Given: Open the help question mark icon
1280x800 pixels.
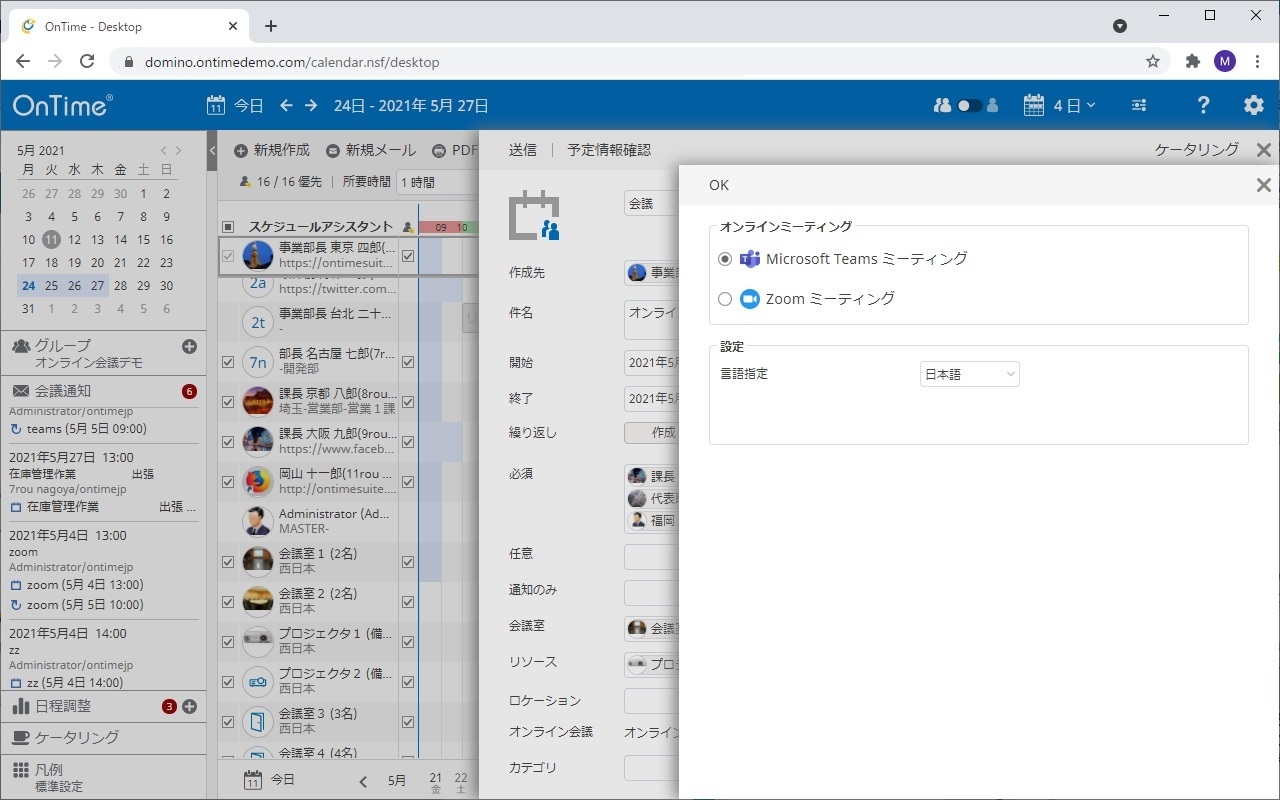Looking at the screenshot, I should (x=1203, y=104).
